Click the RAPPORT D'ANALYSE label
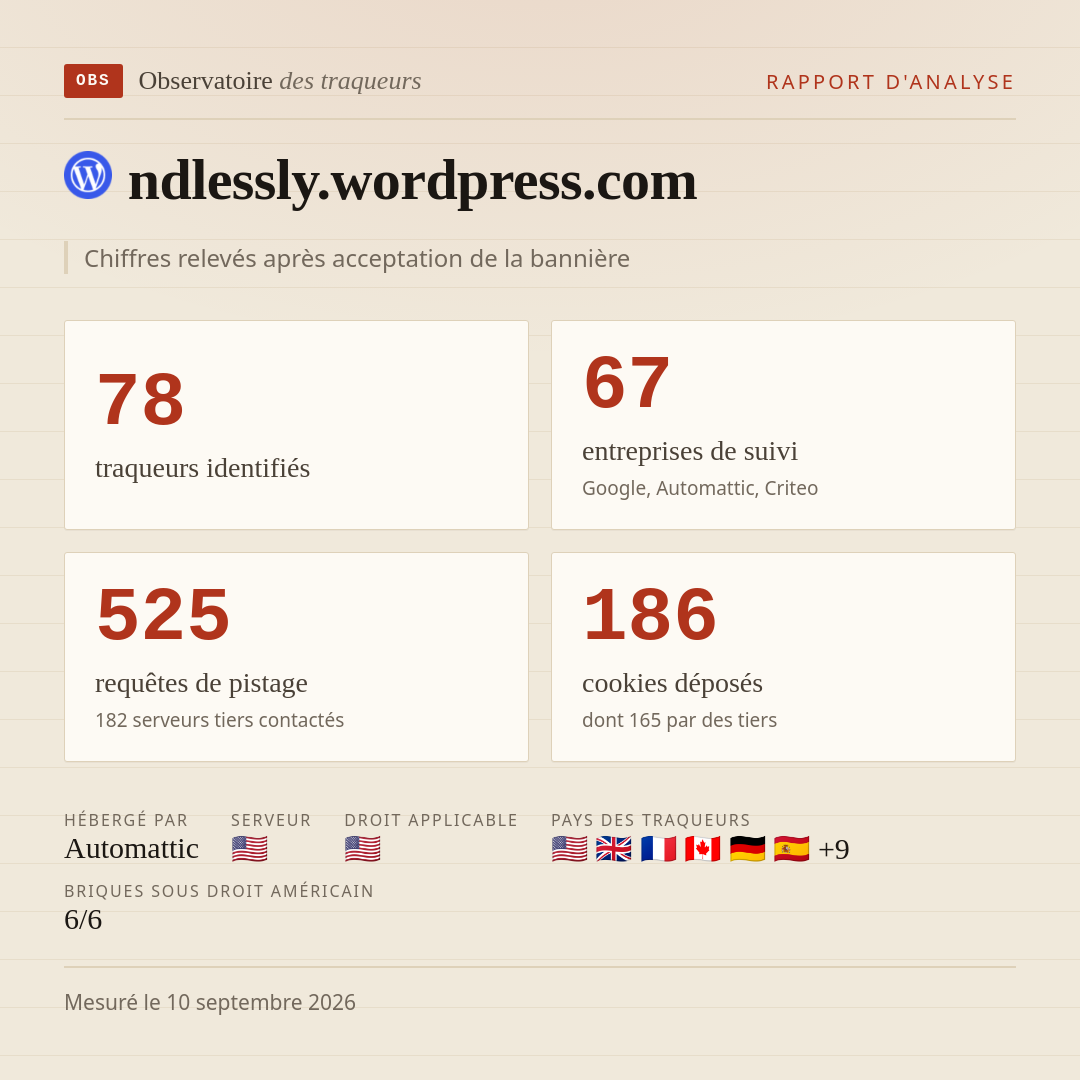The image size is (1080, 1080). tap(891, 82)
